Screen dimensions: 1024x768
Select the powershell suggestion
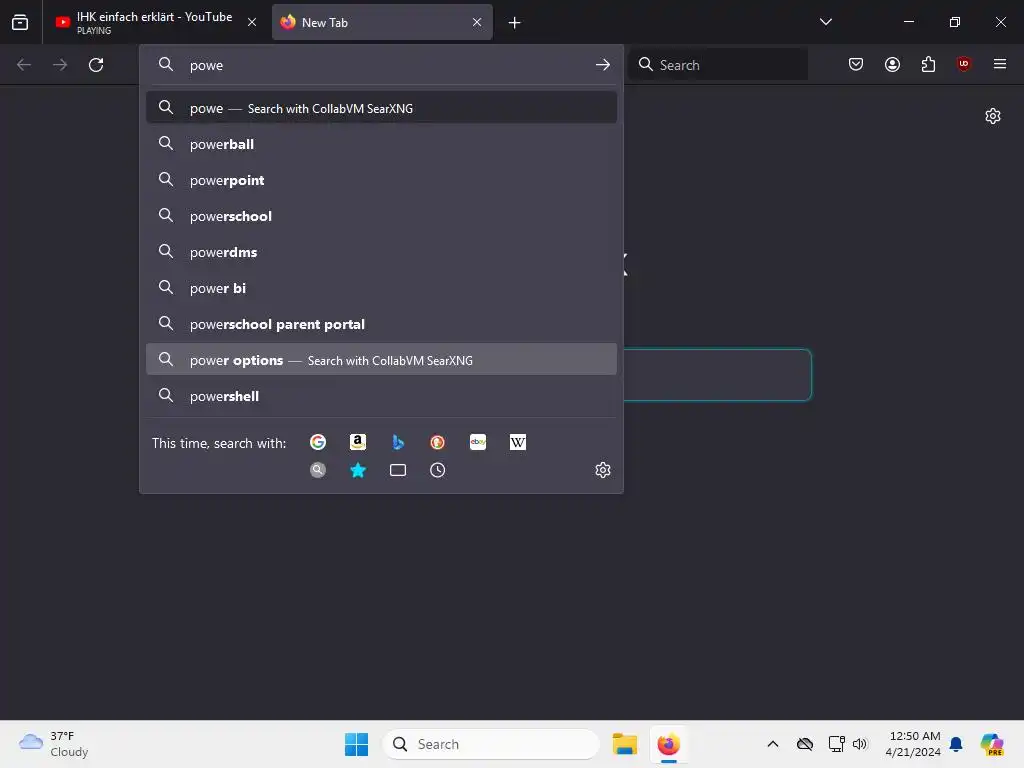pyautogui.click(x=381, y=395)
